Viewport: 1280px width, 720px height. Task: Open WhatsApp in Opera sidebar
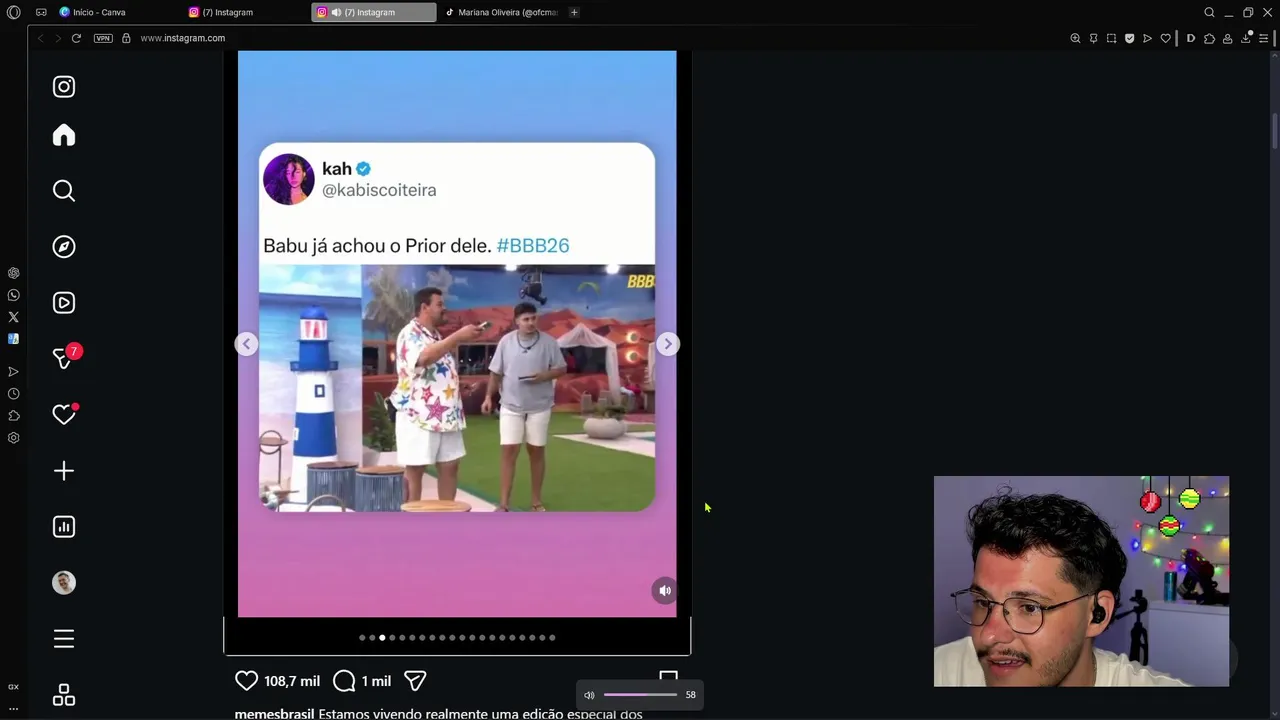click(x=13, y=295)
